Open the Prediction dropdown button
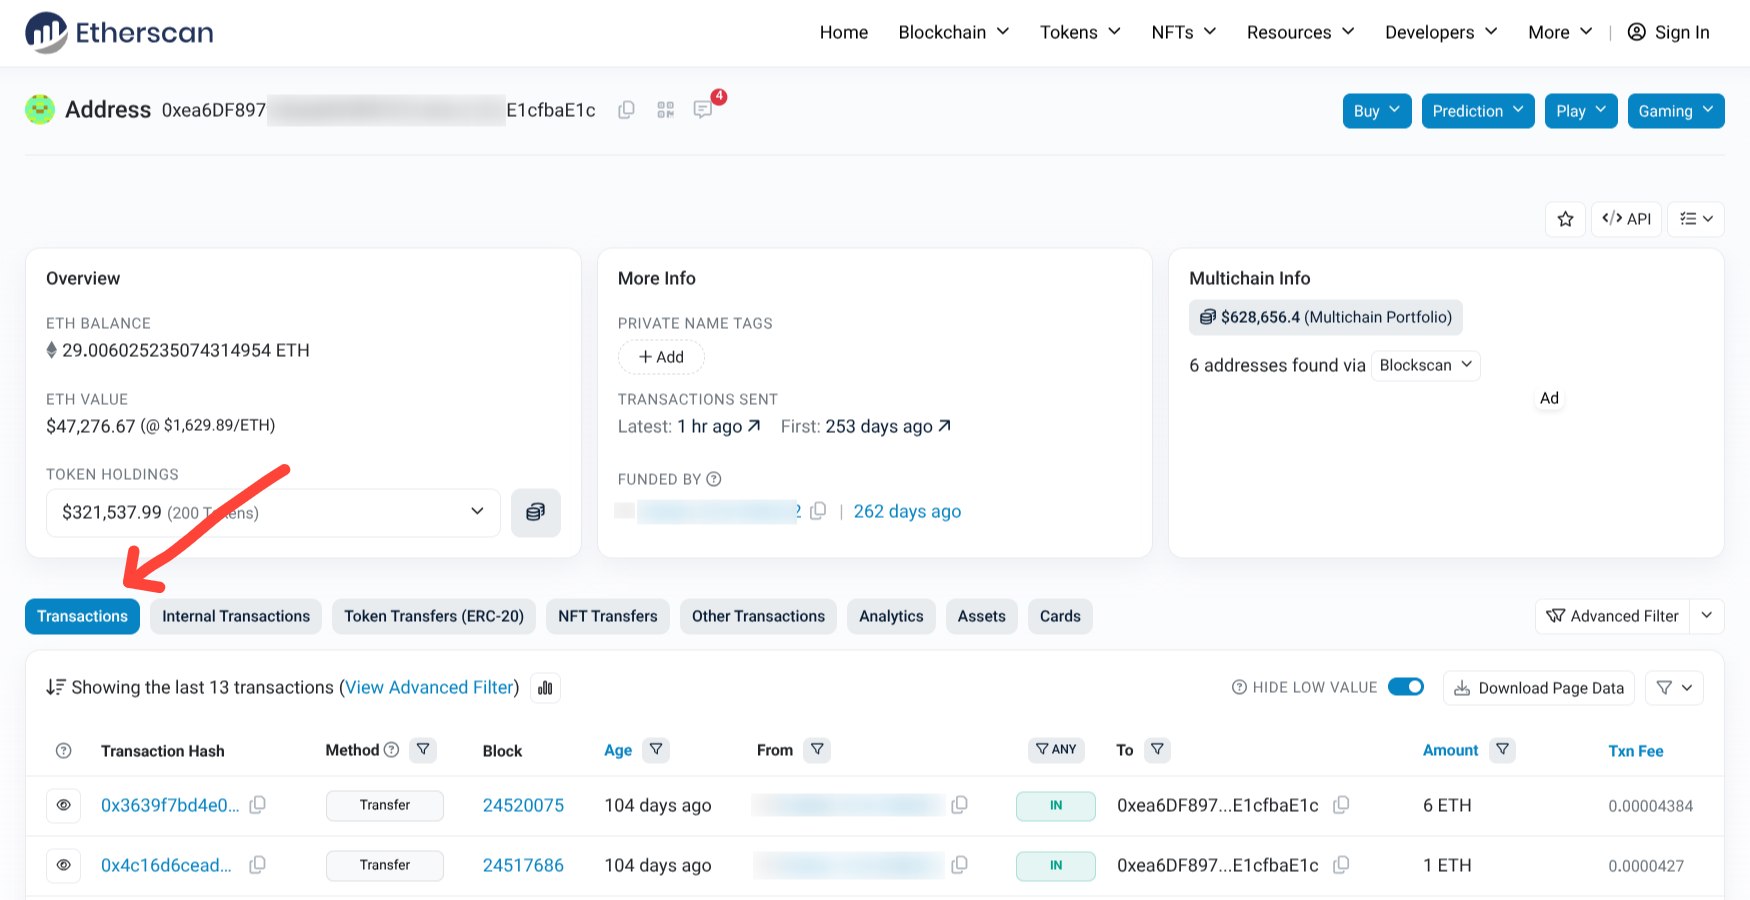Screen dimensions: 1750x900 1478,111
